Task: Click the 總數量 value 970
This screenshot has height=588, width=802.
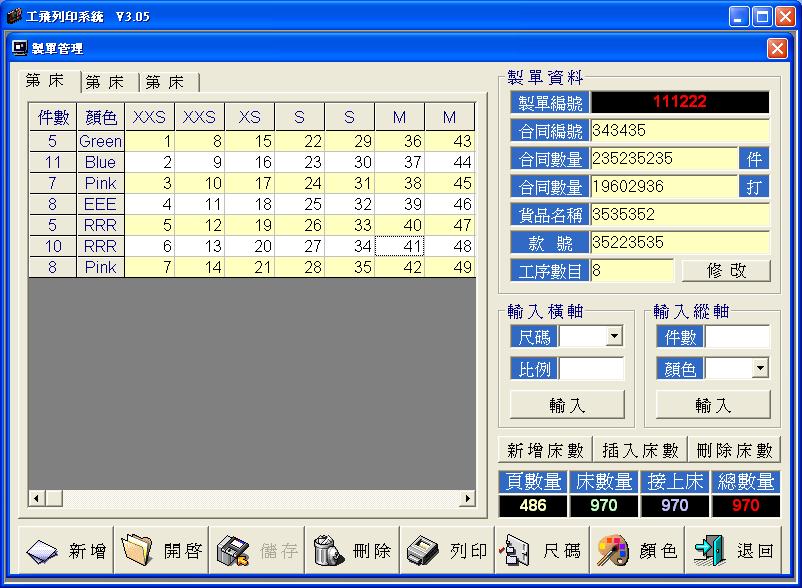Action: (745, 505)
